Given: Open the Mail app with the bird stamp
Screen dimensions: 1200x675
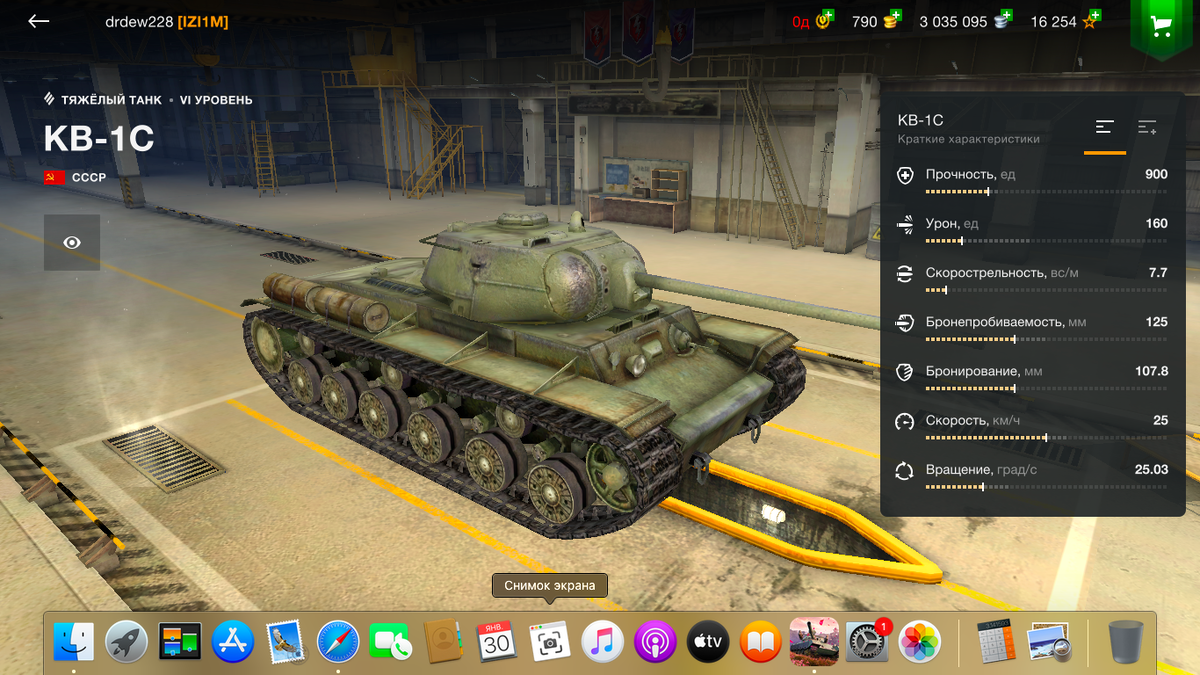Looking at the screenshot, I should coord(285,641).
